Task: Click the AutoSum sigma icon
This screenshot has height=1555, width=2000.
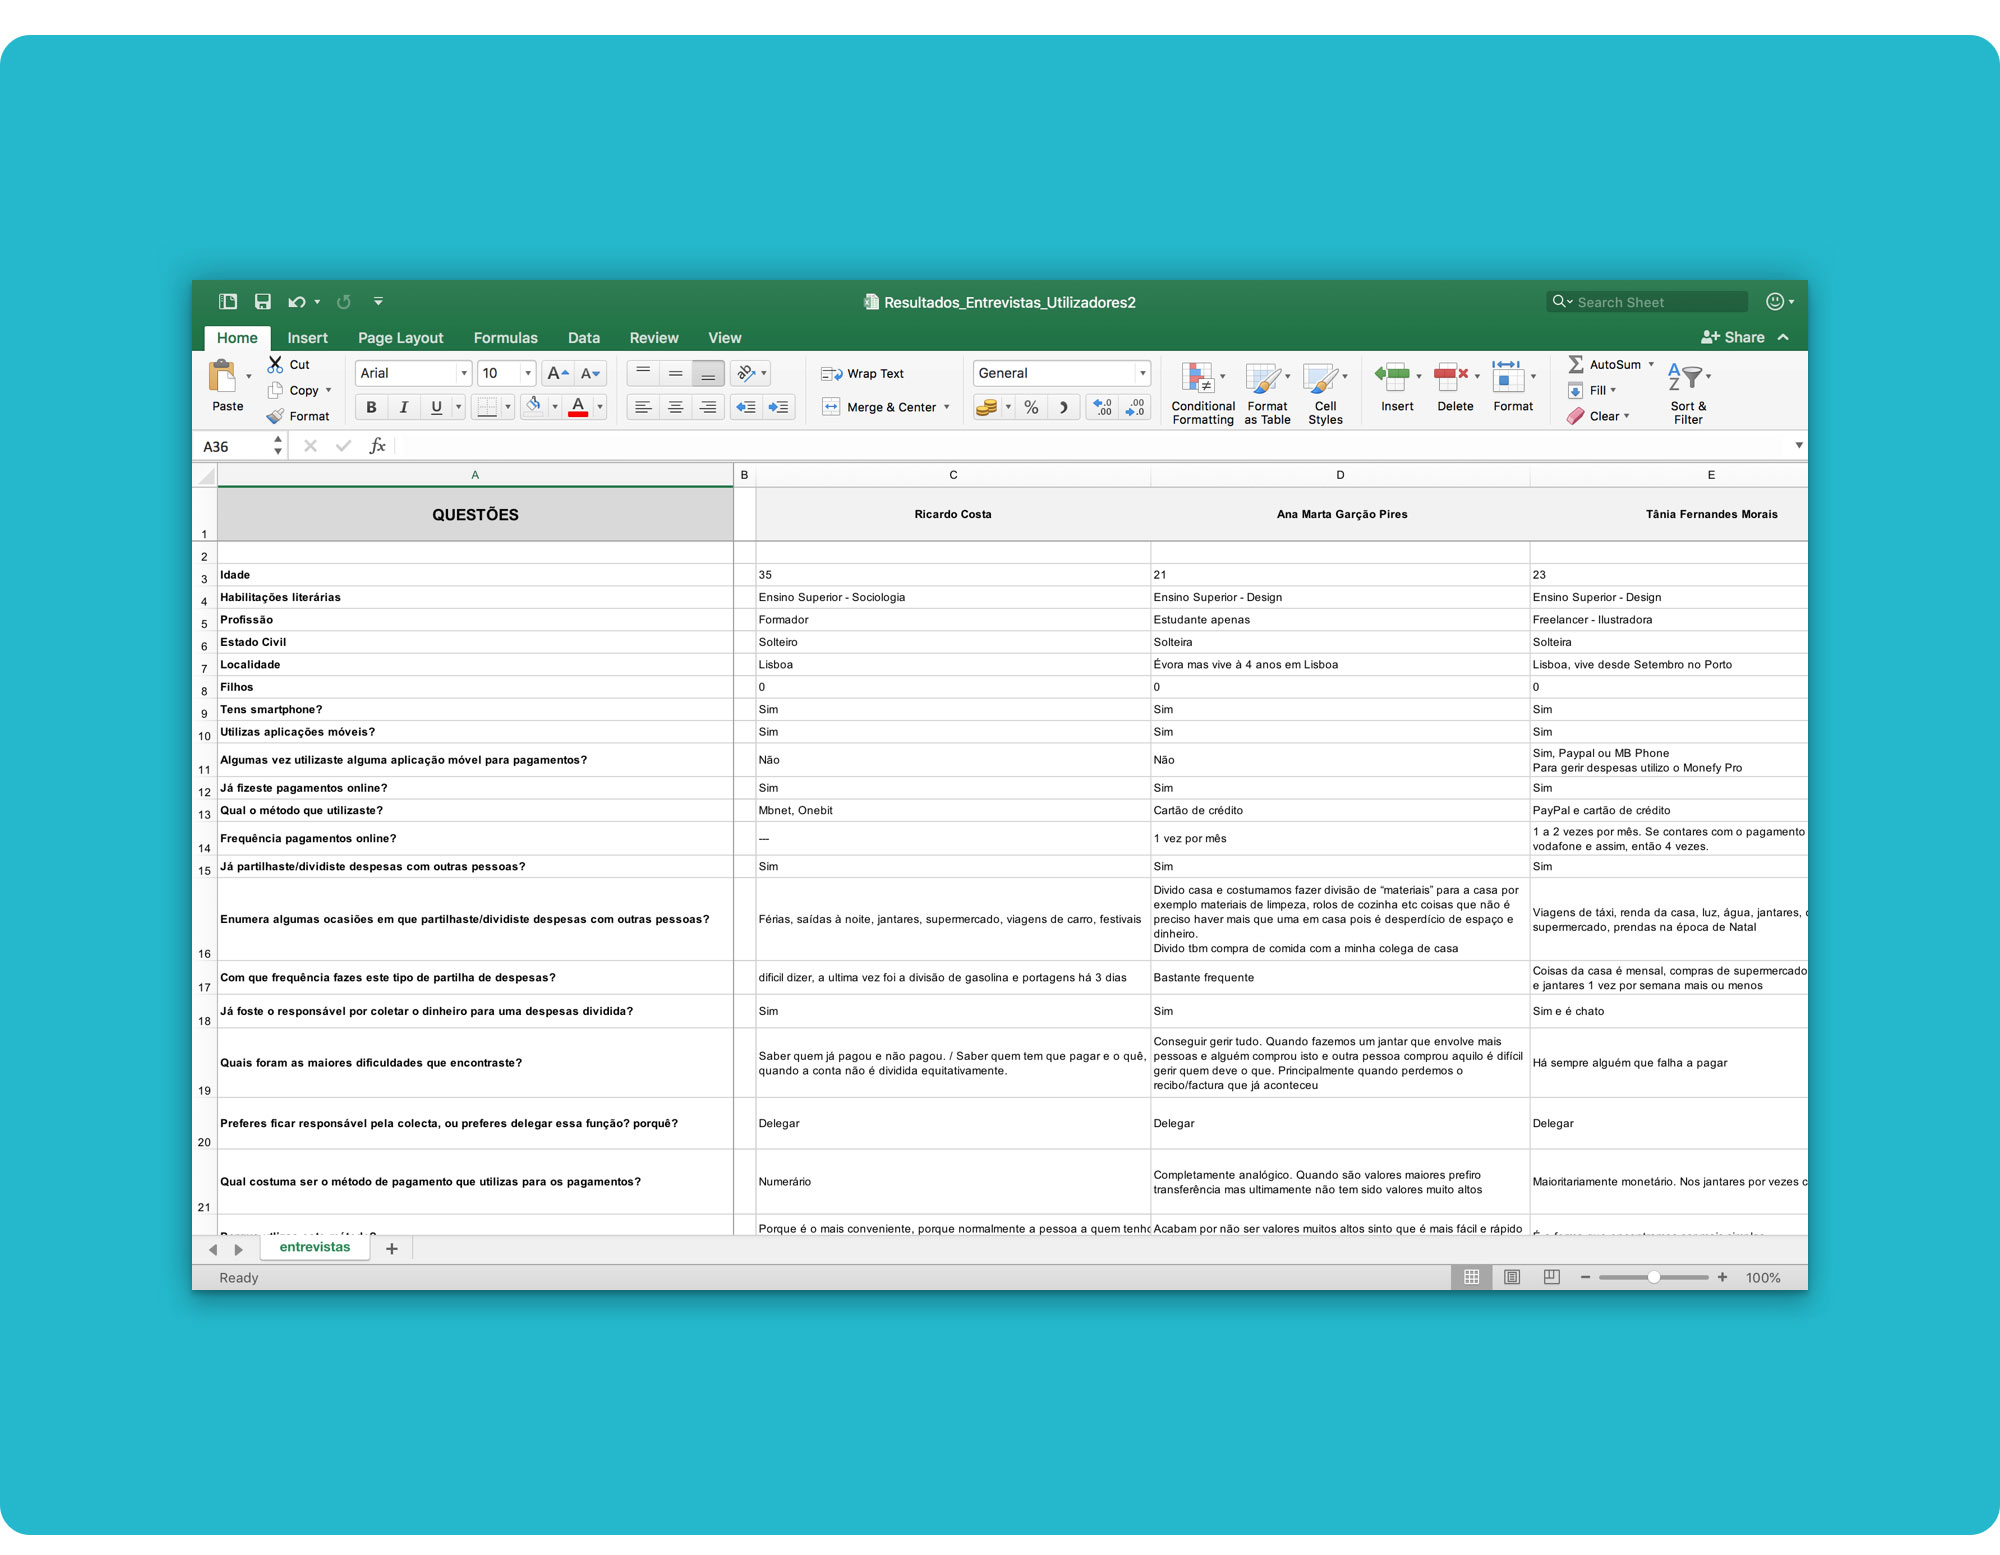Action: coord(1575,365)
